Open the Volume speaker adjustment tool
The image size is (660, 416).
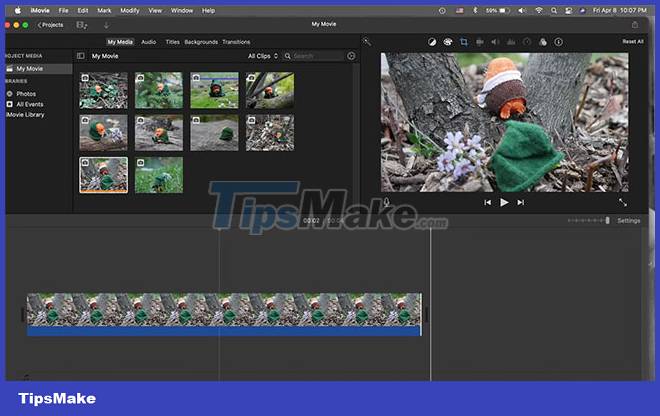[495, 42]
